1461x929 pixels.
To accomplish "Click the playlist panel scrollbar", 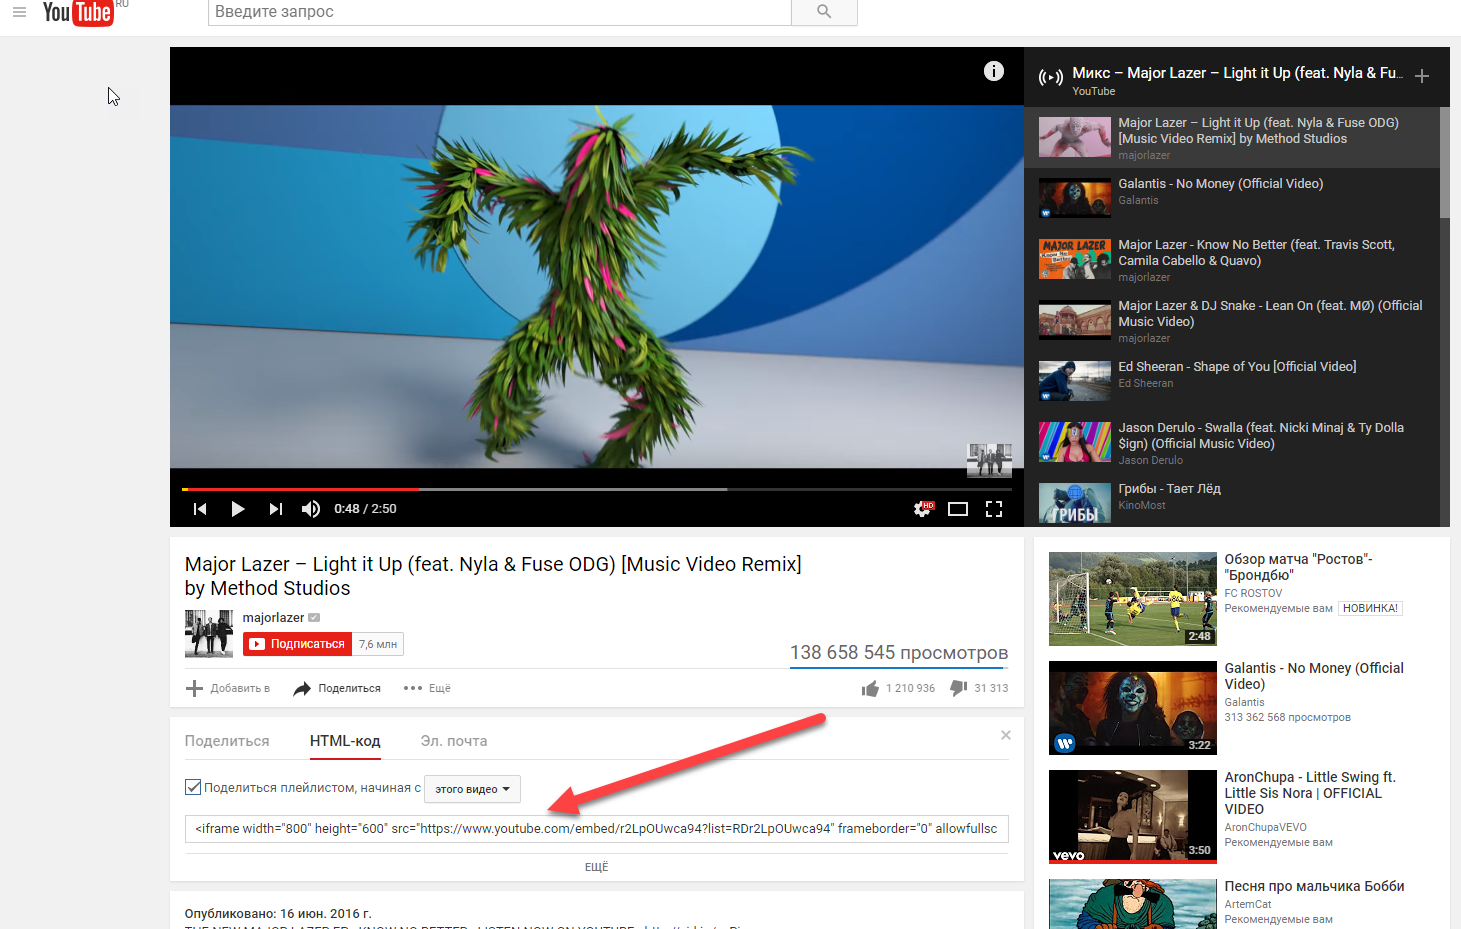I will [1445, 162].
